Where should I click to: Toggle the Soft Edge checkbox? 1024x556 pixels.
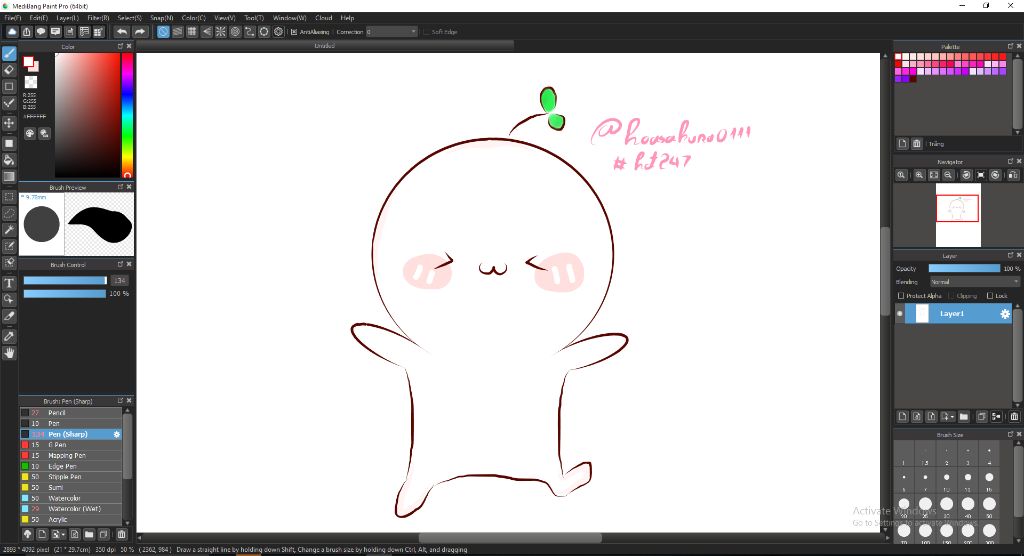tap(426, 31)
